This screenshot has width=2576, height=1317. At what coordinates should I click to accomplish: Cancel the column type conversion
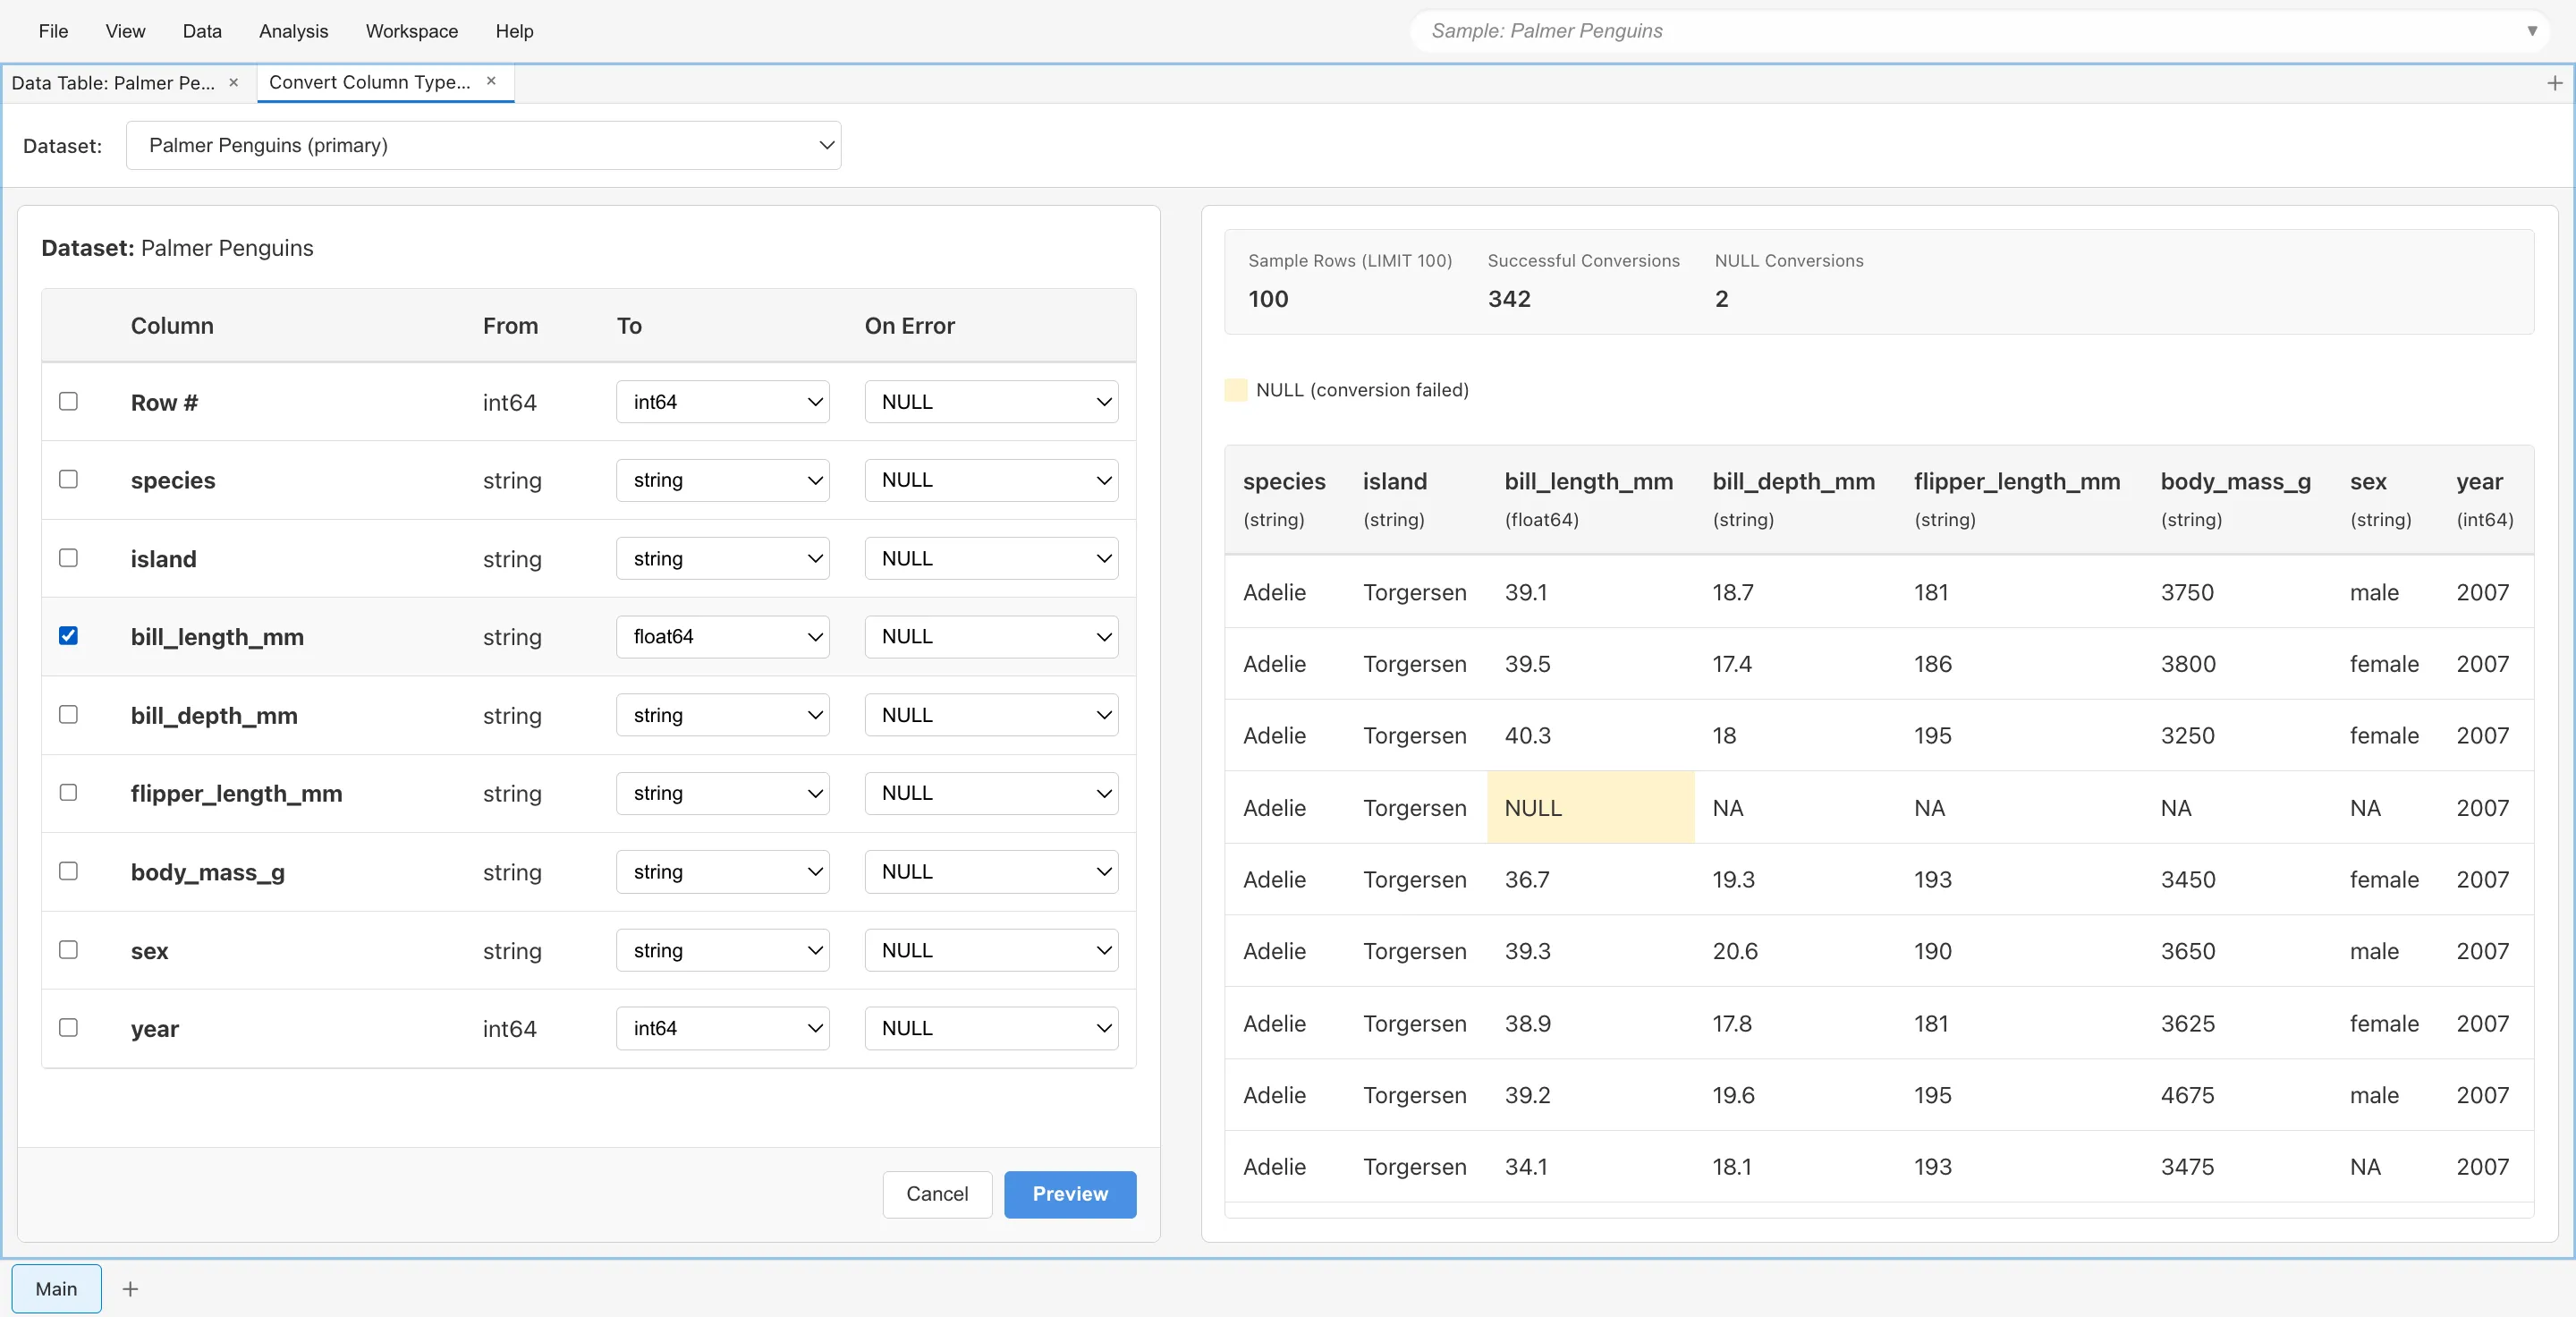(x=936, y=1193)
